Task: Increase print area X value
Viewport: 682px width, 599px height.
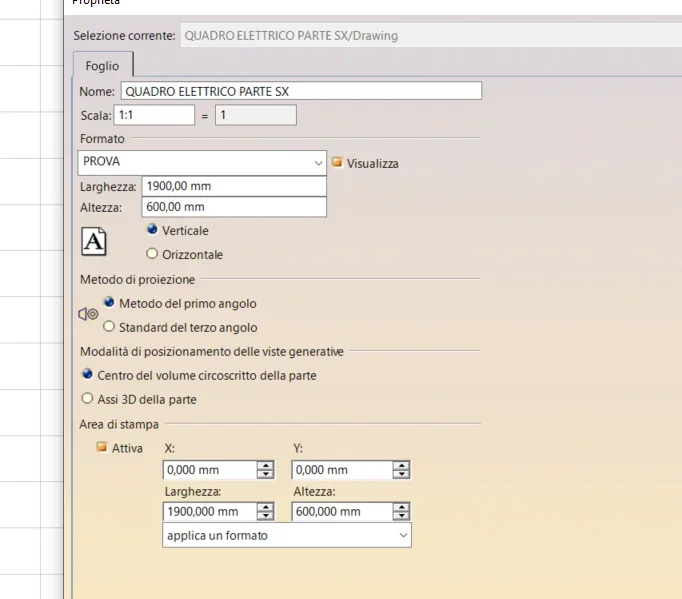Action: click(265, 465)
